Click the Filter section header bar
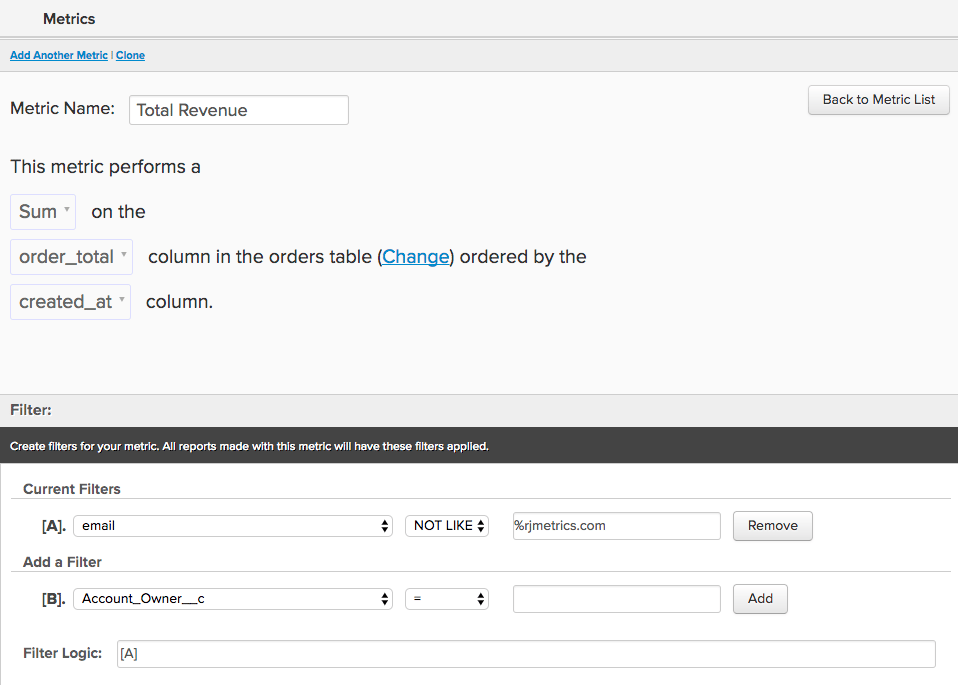 point(479,409)
